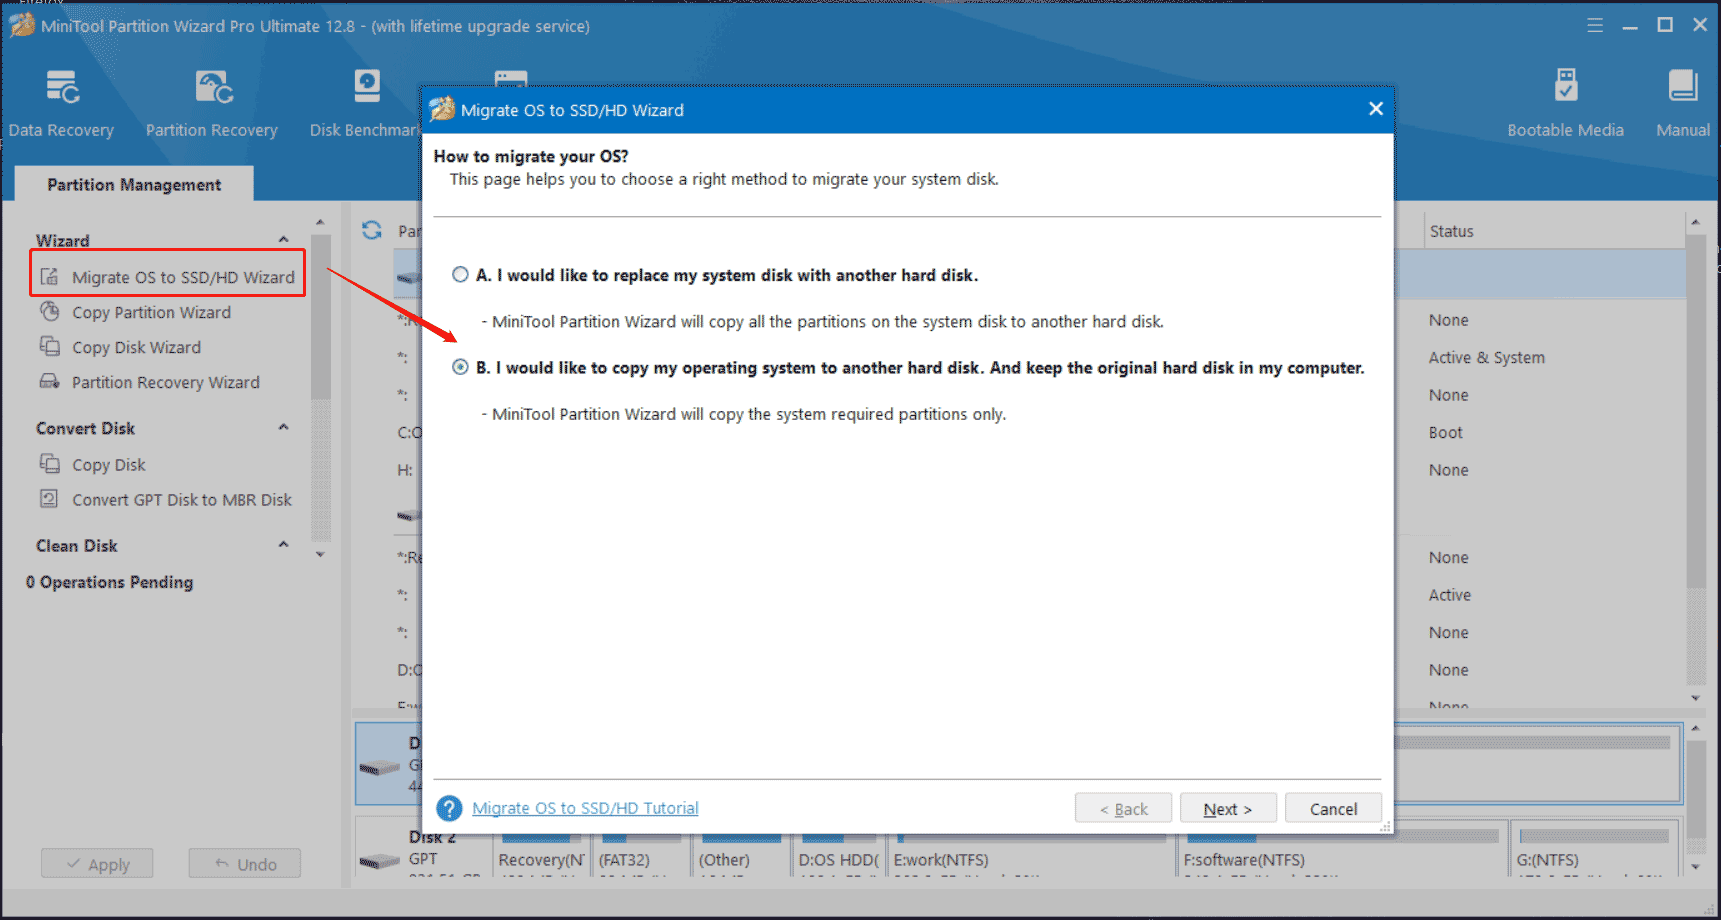Open the Manual from the toolbar
The height and width of the screenshot is (920, 1721).
tap(1682, 100)
